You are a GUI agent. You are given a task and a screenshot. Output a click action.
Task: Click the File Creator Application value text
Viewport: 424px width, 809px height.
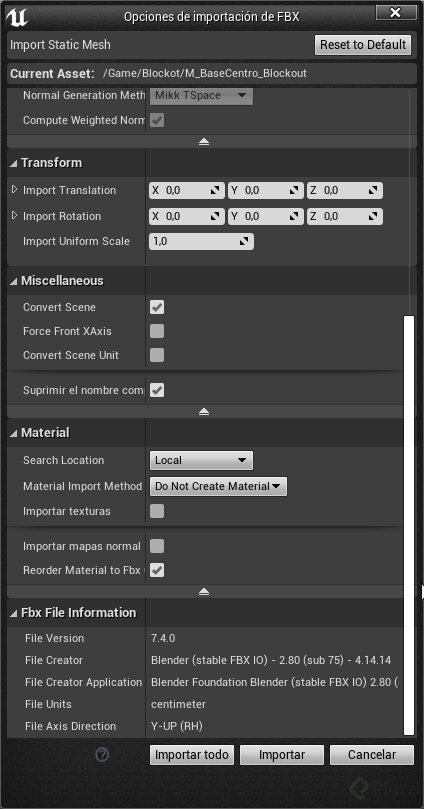pyautogui.click(x=274, y=682)
